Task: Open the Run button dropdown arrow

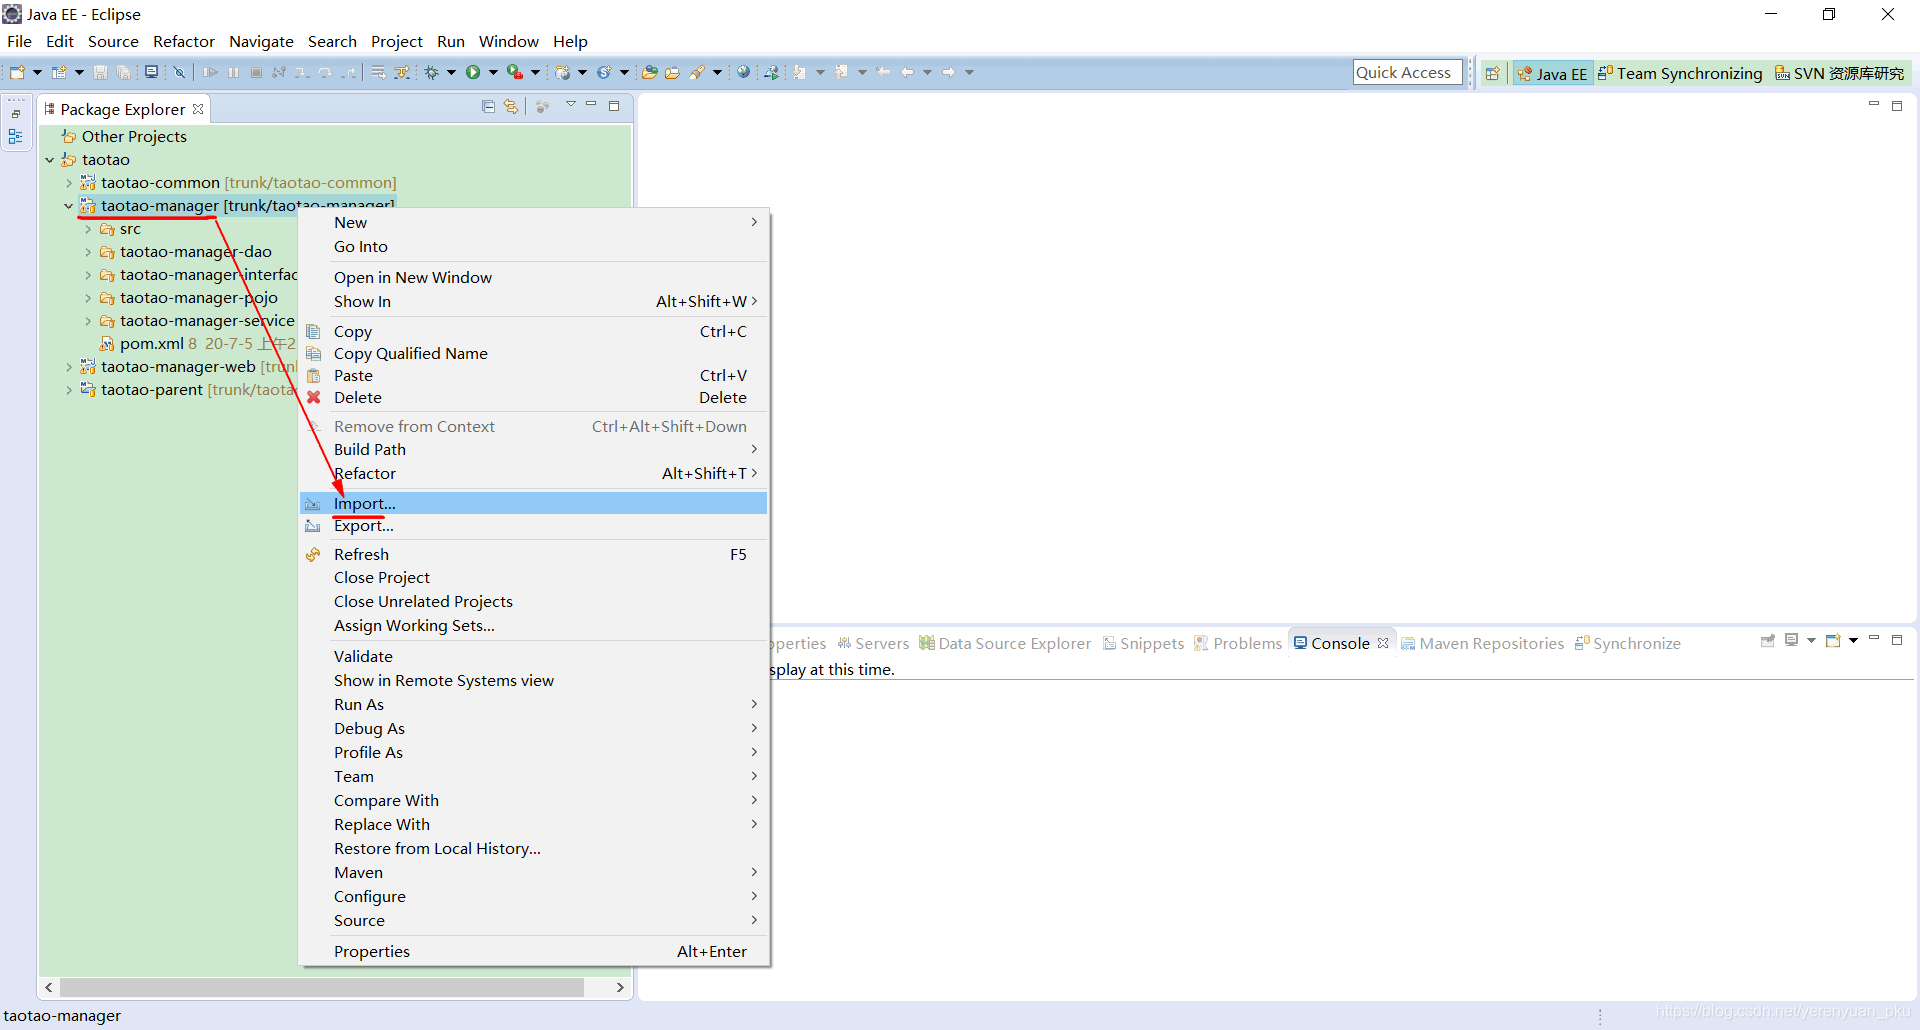Action: pos(493,72)
